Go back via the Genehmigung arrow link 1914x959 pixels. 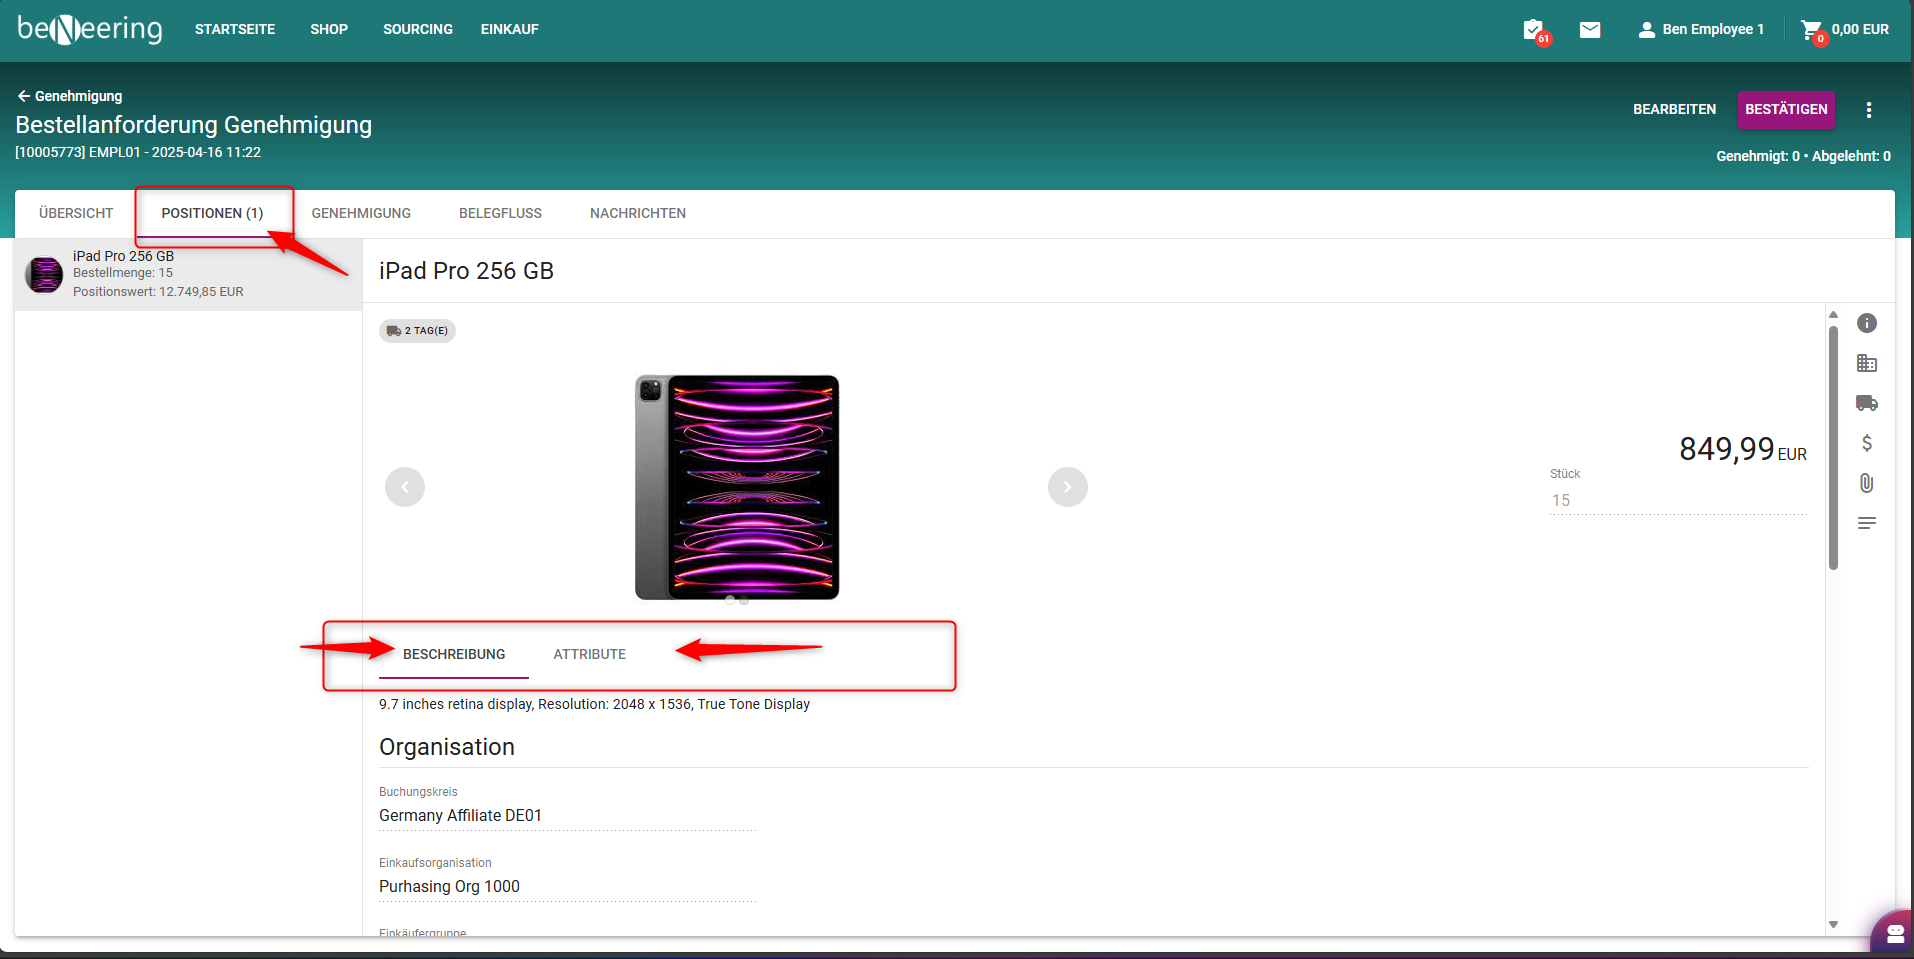pos(70,96)
